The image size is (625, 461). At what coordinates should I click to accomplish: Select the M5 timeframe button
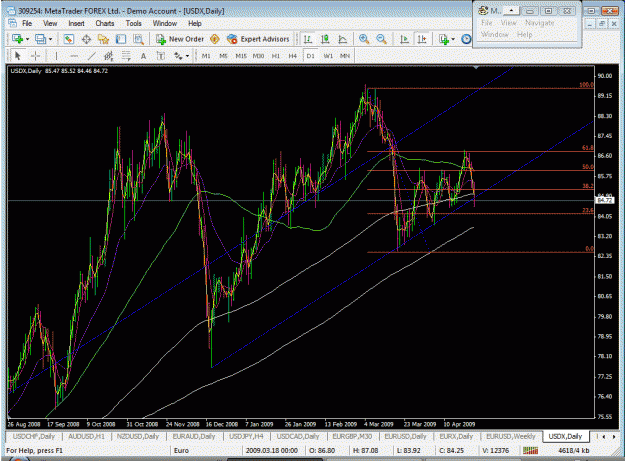[223, 56]
